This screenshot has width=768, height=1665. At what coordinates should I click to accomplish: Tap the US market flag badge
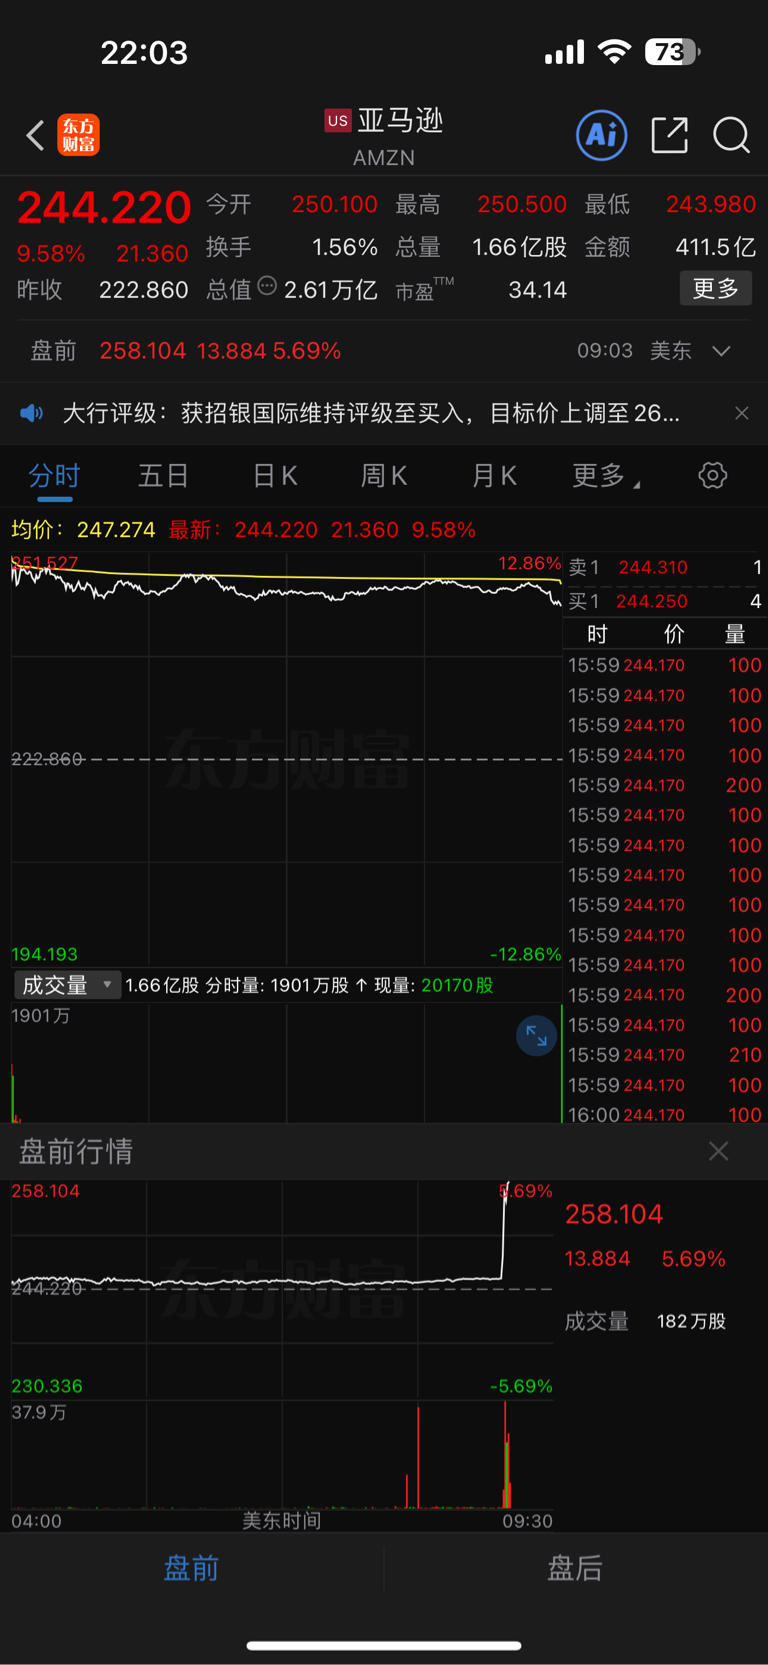(x=338, y=121)
